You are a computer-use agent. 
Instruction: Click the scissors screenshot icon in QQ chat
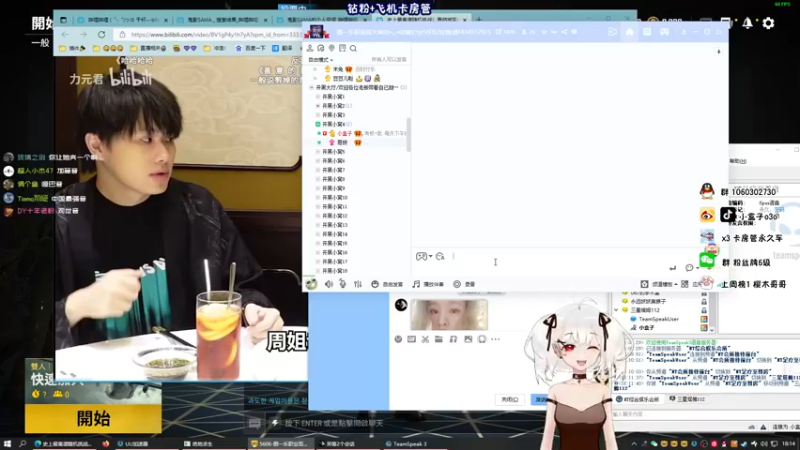[x=425, y=339]
